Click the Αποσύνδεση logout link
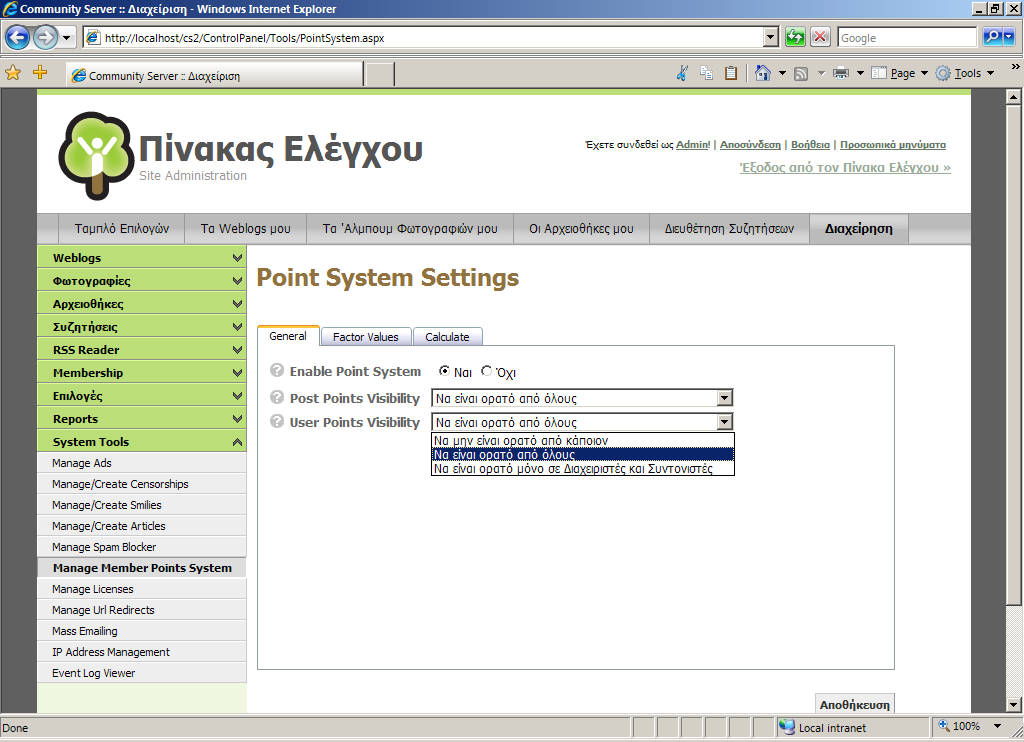This screenshot has width=1024, height=742. pos(750,145)
